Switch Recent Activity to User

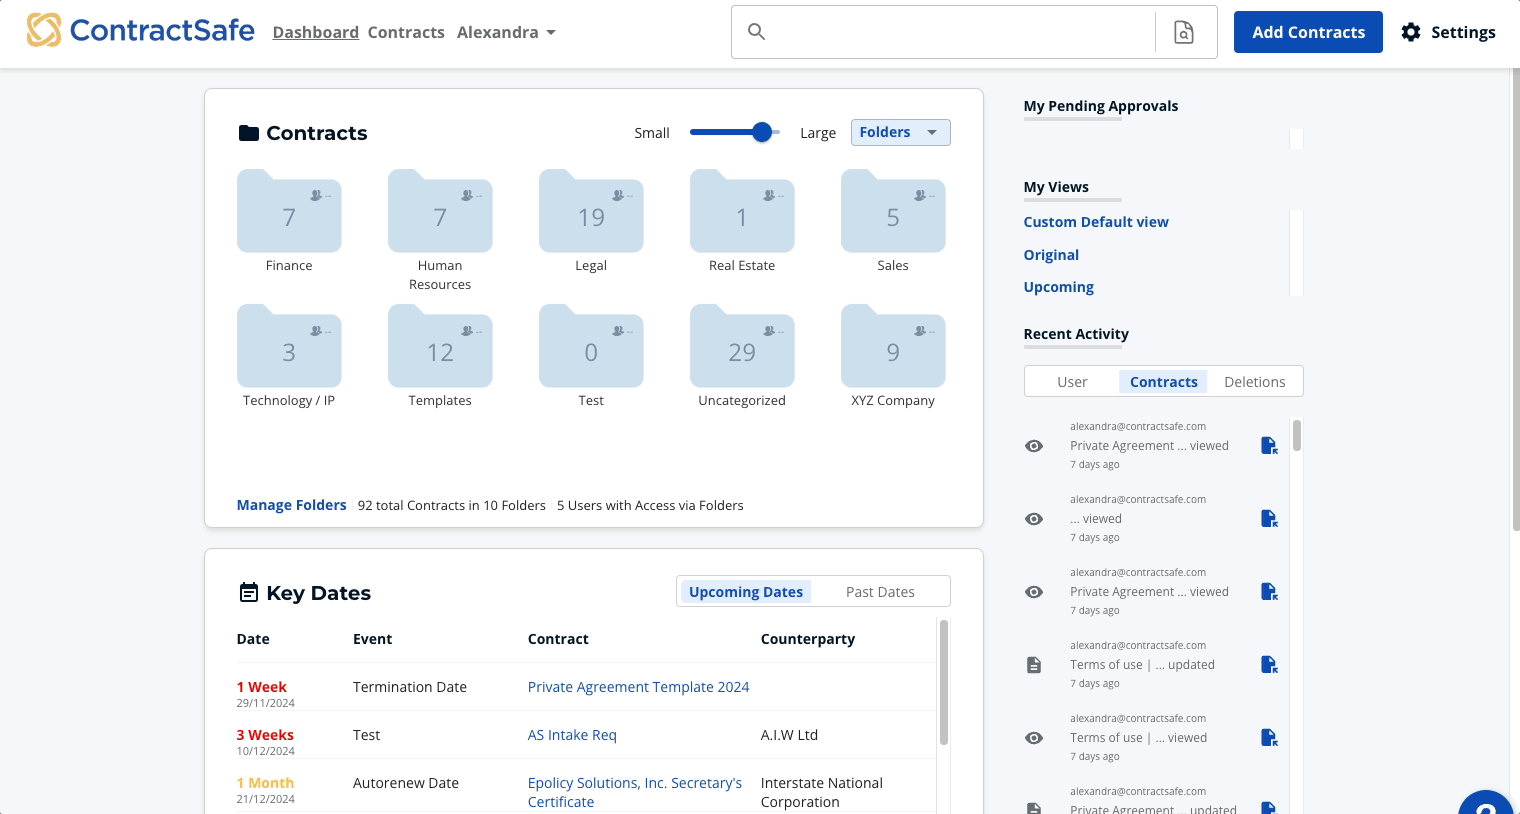click(x=1072, y=381)
